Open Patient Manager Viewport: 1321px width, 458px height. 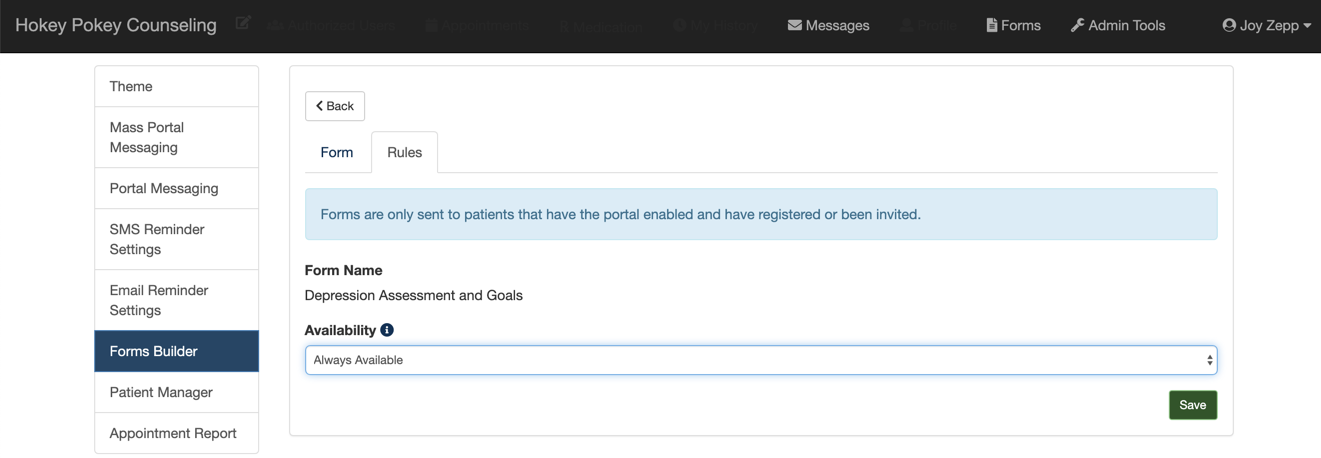click(x=176, y=392)
